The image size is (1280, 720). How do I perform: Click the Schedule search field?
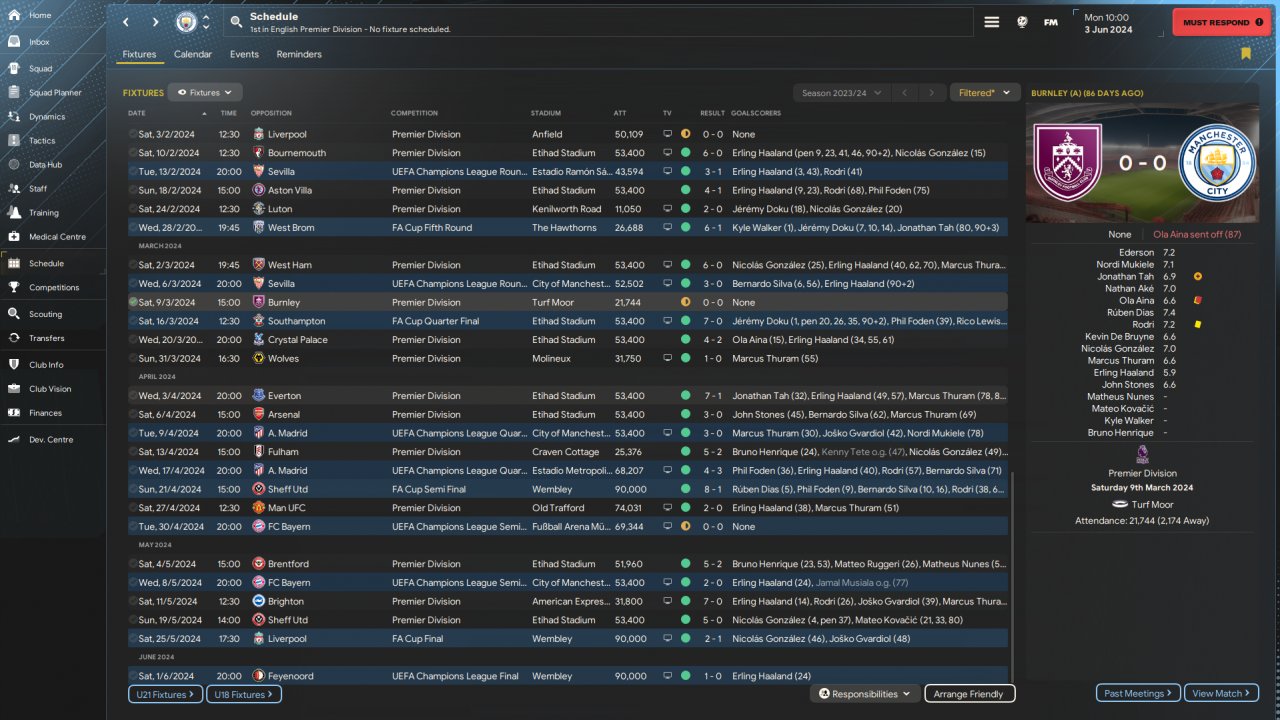(597, 22)
